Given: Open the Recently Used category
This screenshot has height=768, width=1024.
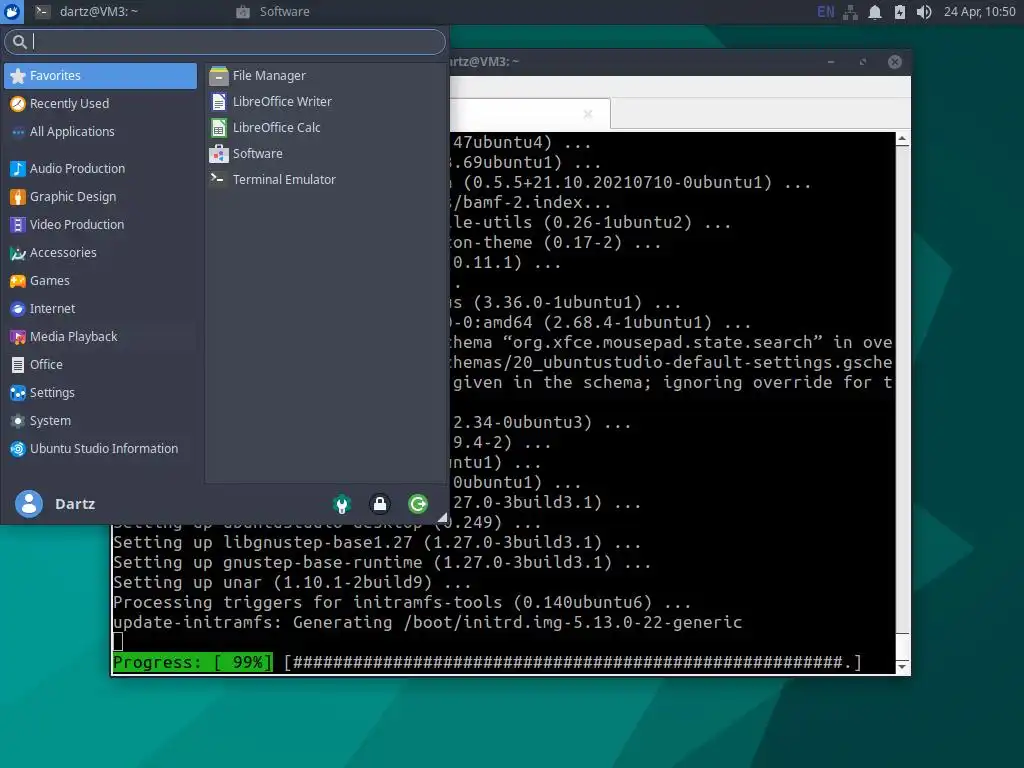Looking at the screenshot, I should (x=101, y=104).
